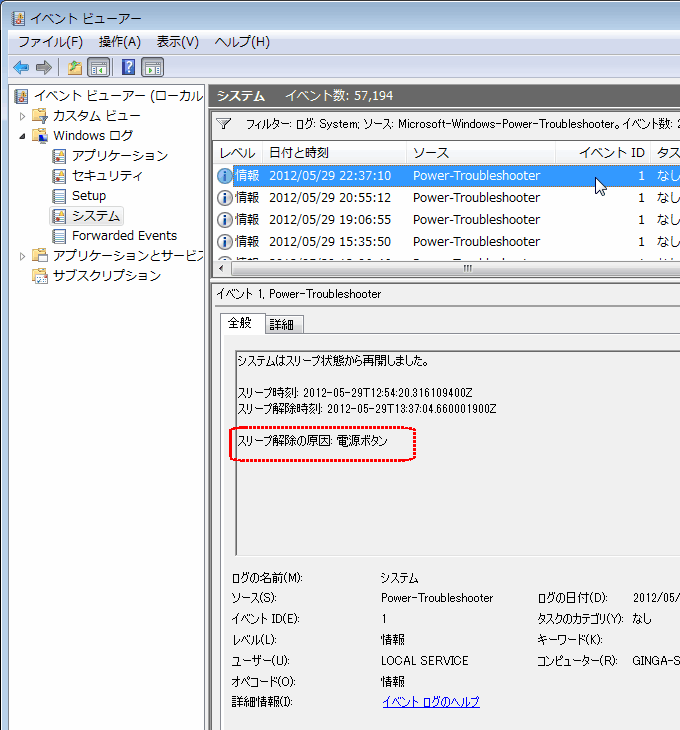Viewport: 680px width, 730px height.
Task: Toggle the show/hide action pane icon
Action: (152, 67)
